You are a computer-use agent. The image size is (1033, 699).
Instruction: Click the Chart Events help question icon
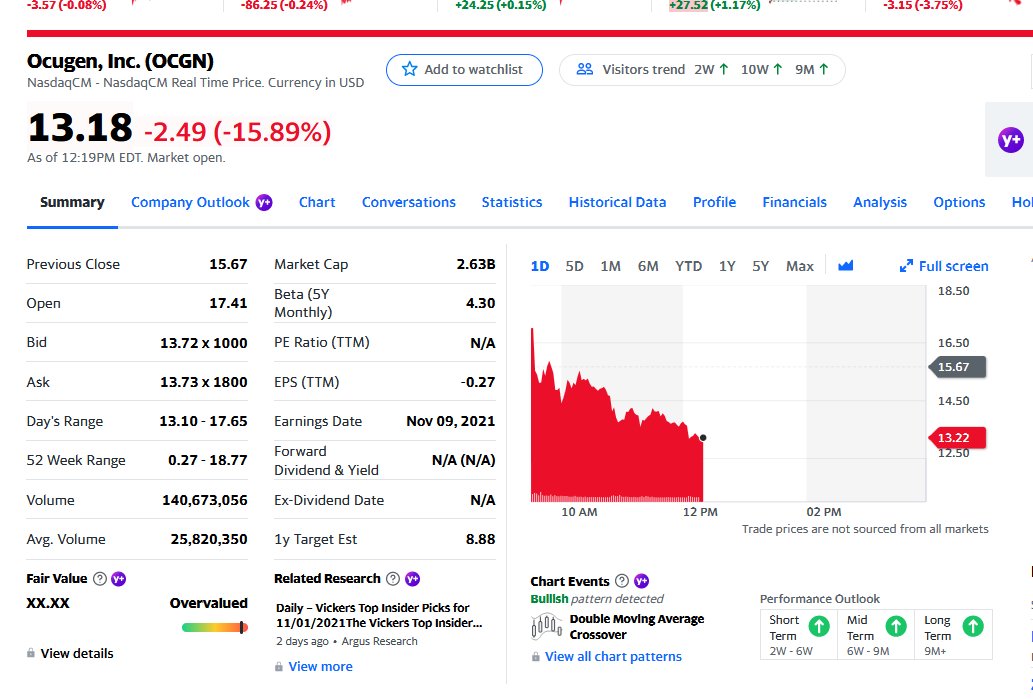[x=621, y=581]
